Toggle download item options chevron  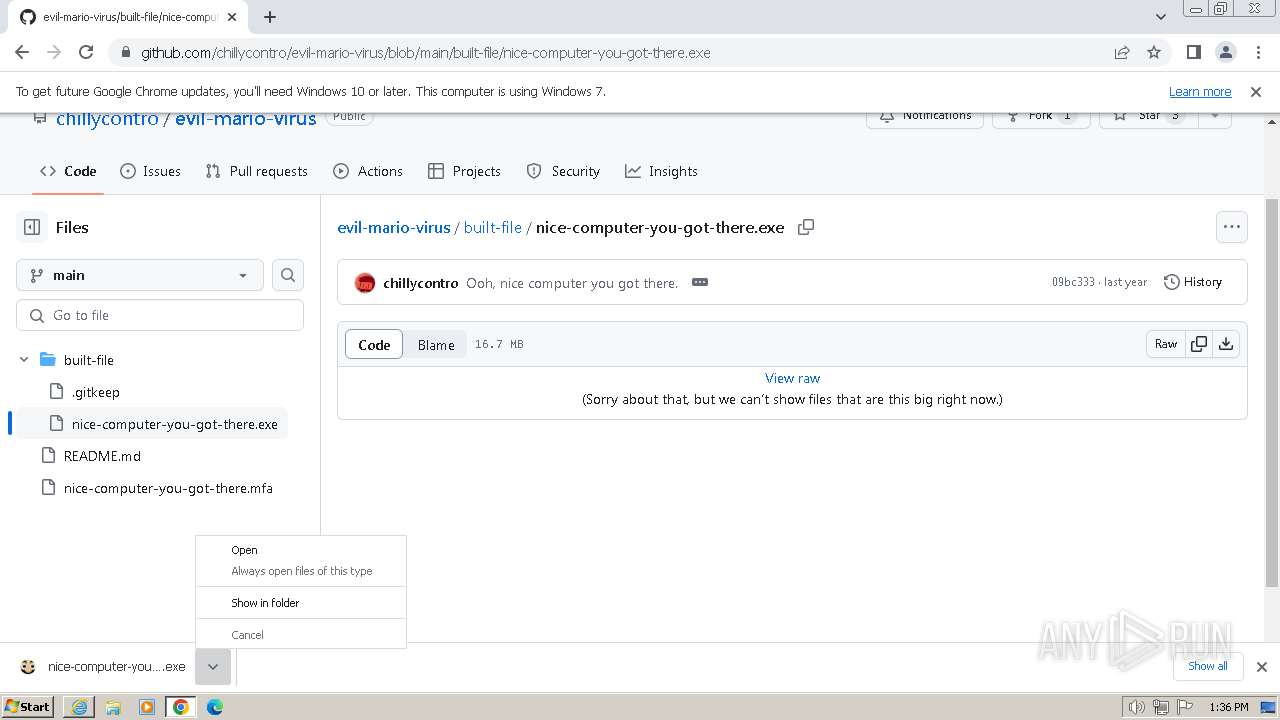point(213,667)
